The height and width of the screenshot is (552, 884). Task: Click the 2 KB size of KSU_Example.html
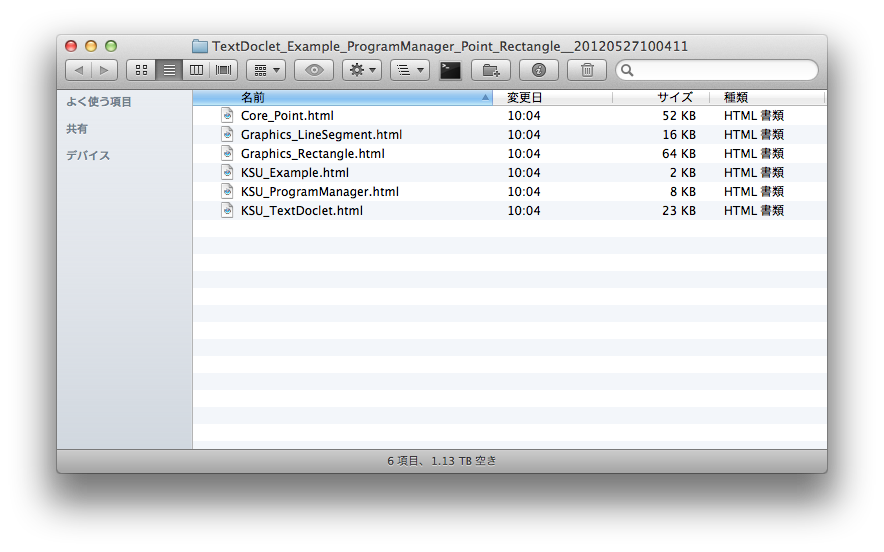pos(683,173)
